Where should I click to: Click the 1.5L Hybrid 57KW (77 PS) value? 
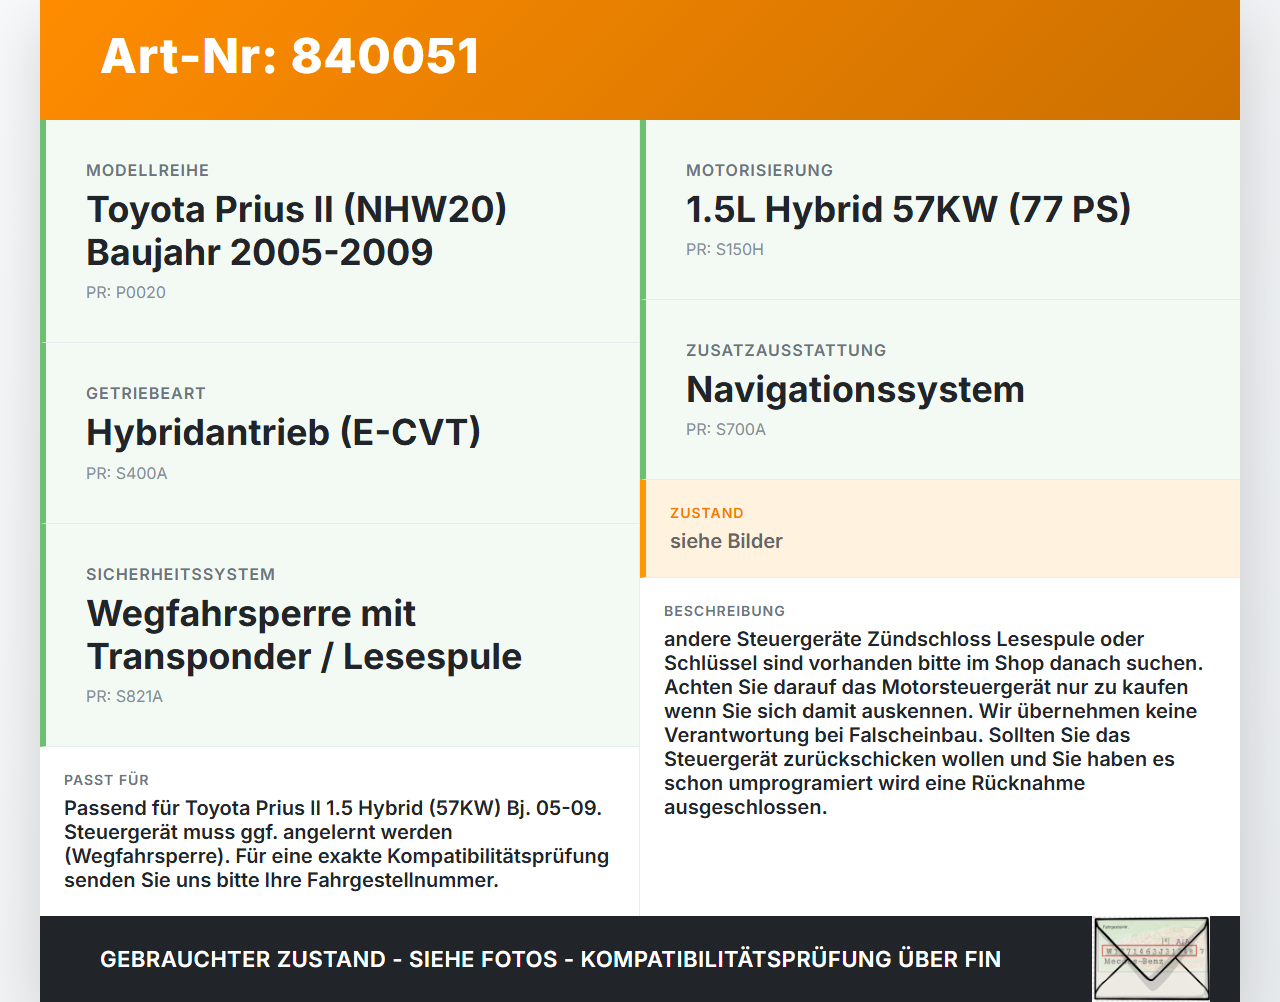[x=908, y=209]
